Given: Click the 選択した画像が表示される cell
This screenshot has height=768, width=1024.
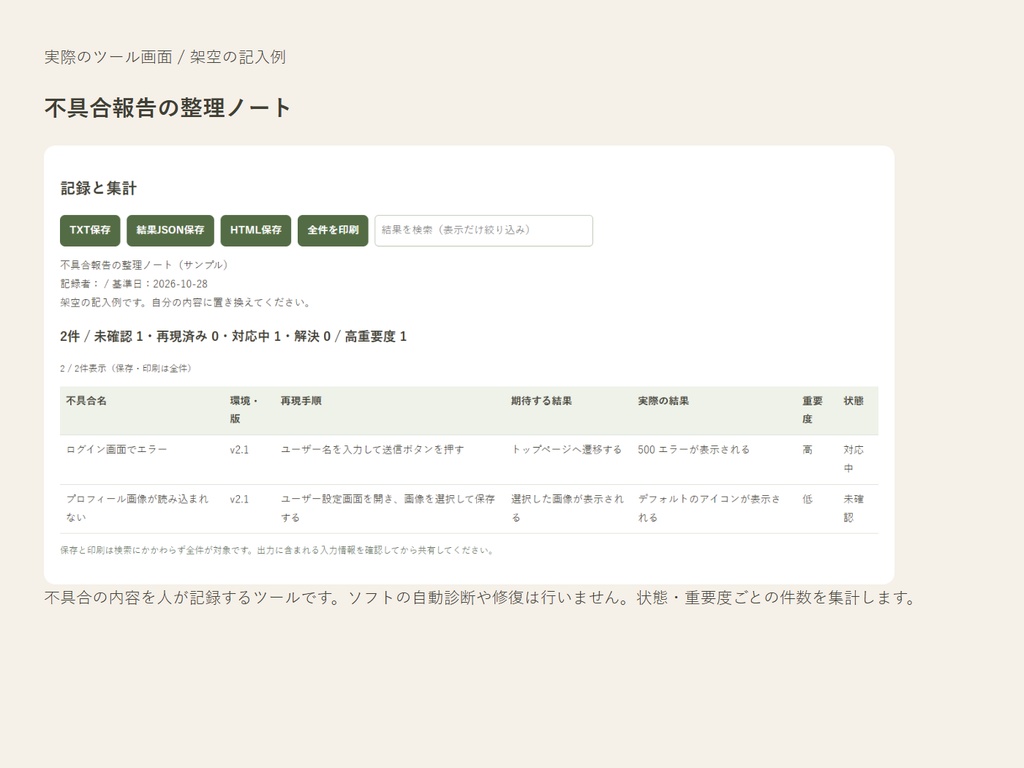Looking at the screenshot, I should pos(568,508).
